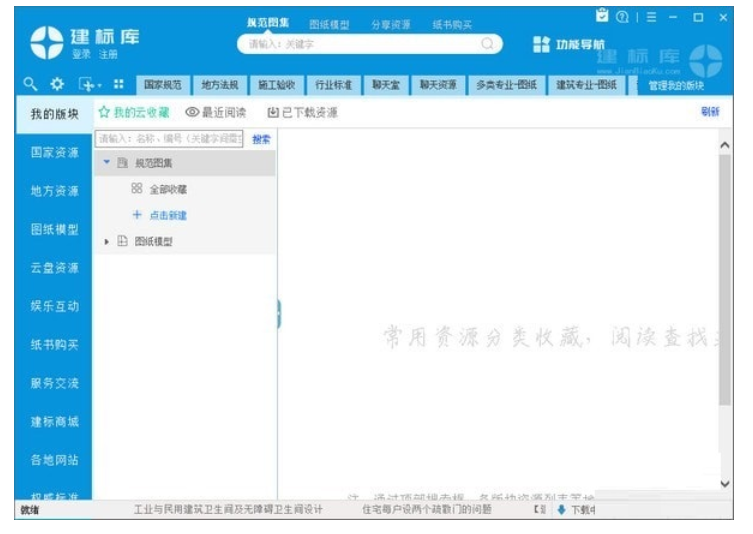The image size is (753, 534).
Task: Select 娱乐互动 in the left sidebar
Action: click(x=54, y=306)
